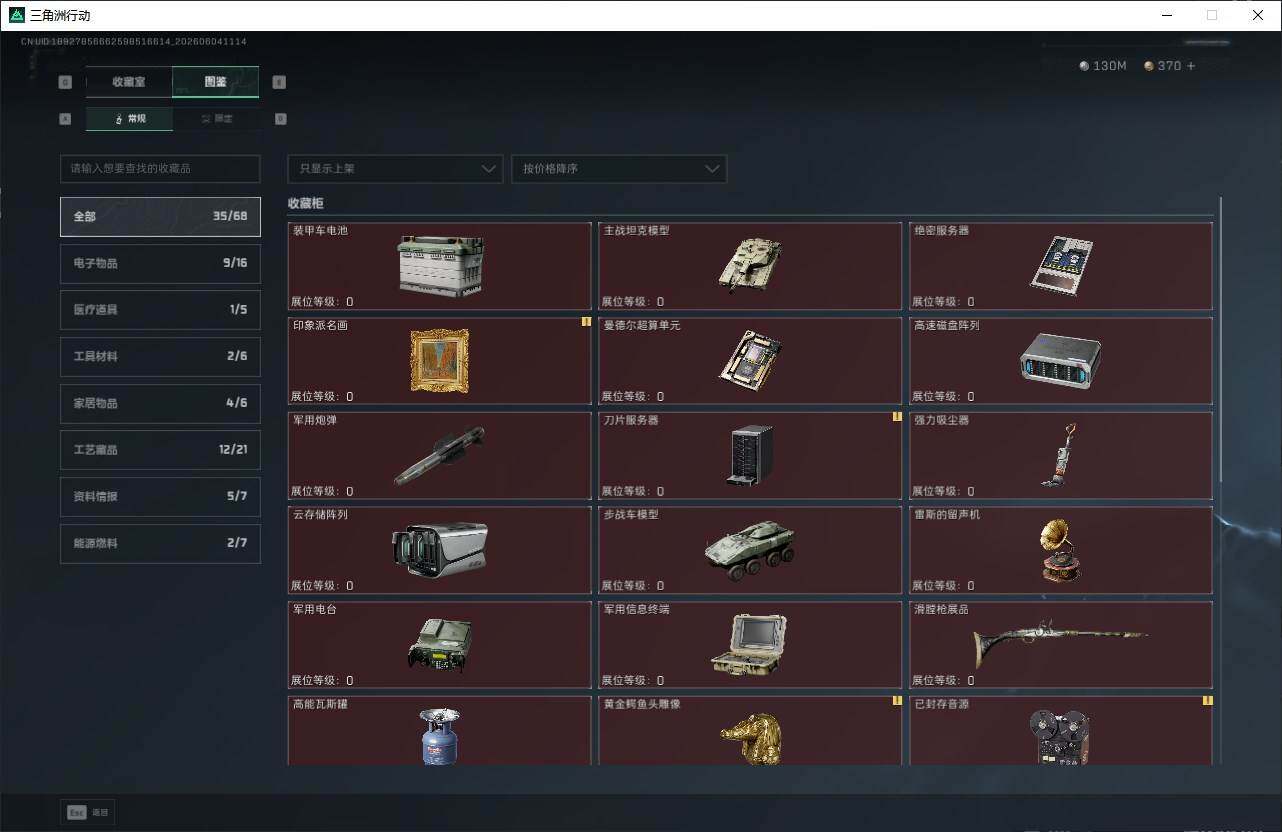
Task: Filter by 能源燃料 category
Action: tap(160, 544)
